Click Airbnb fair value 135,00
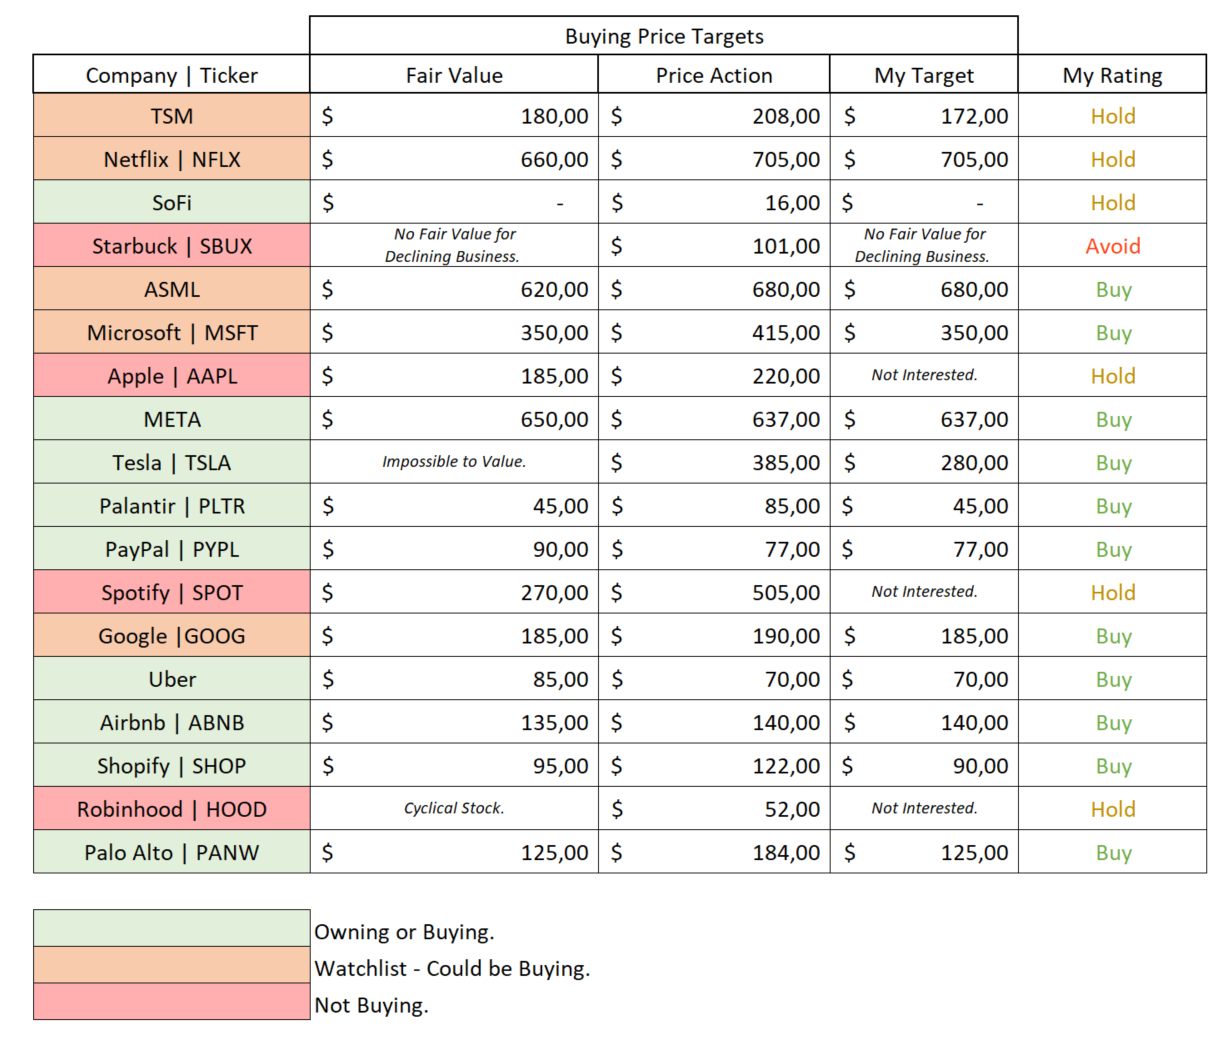 [x=454, y=722]
